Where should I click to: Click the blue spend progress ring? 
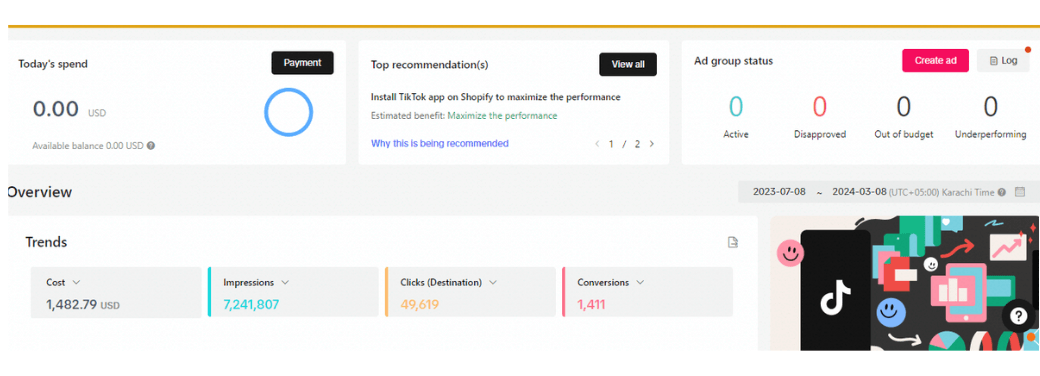(x=289, y=112)
